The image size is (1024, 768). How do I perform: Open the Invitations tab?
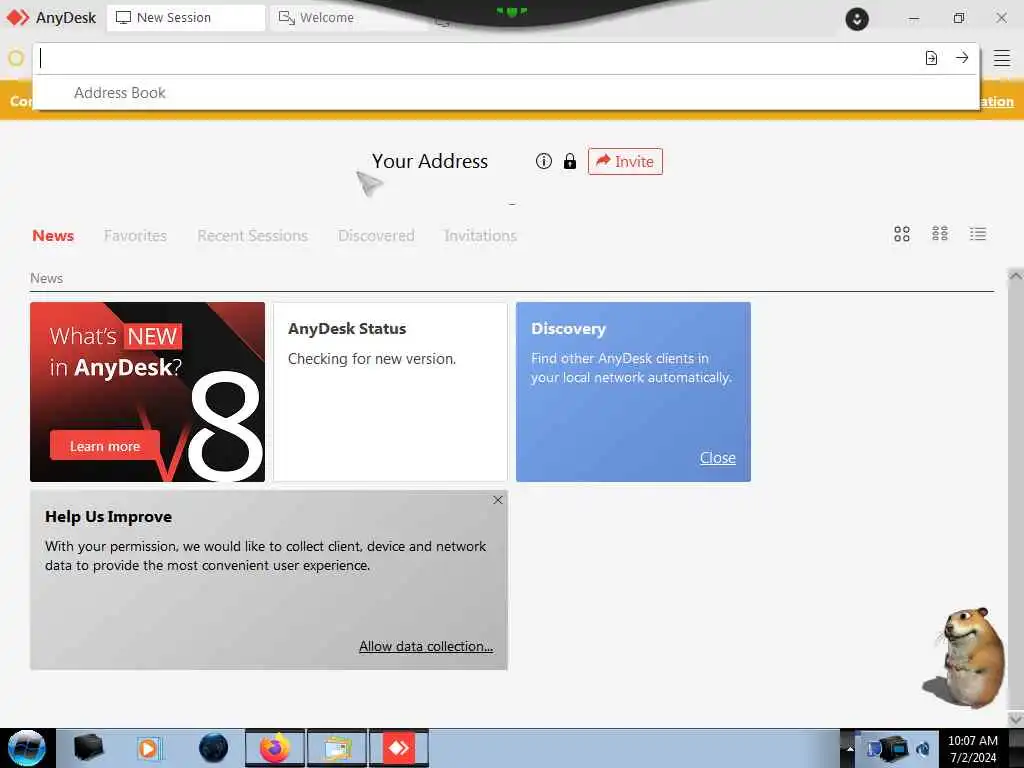[481, 236]
